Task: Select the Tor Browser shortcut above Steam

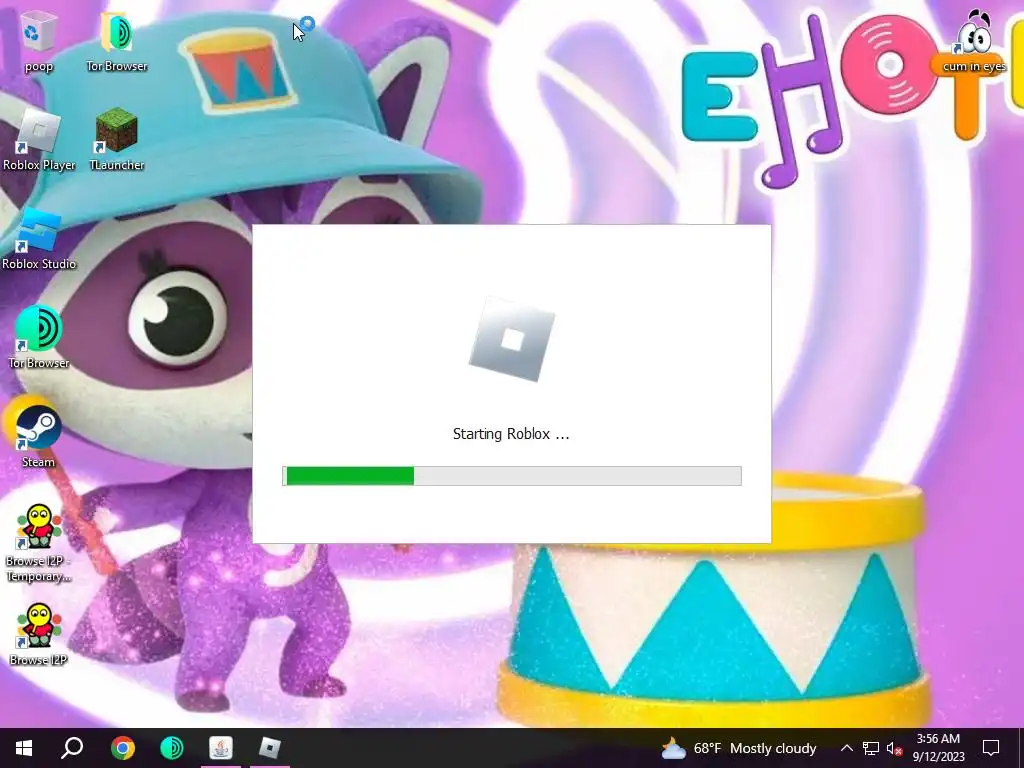Action: pyautogui.click(x=39, y=338)
